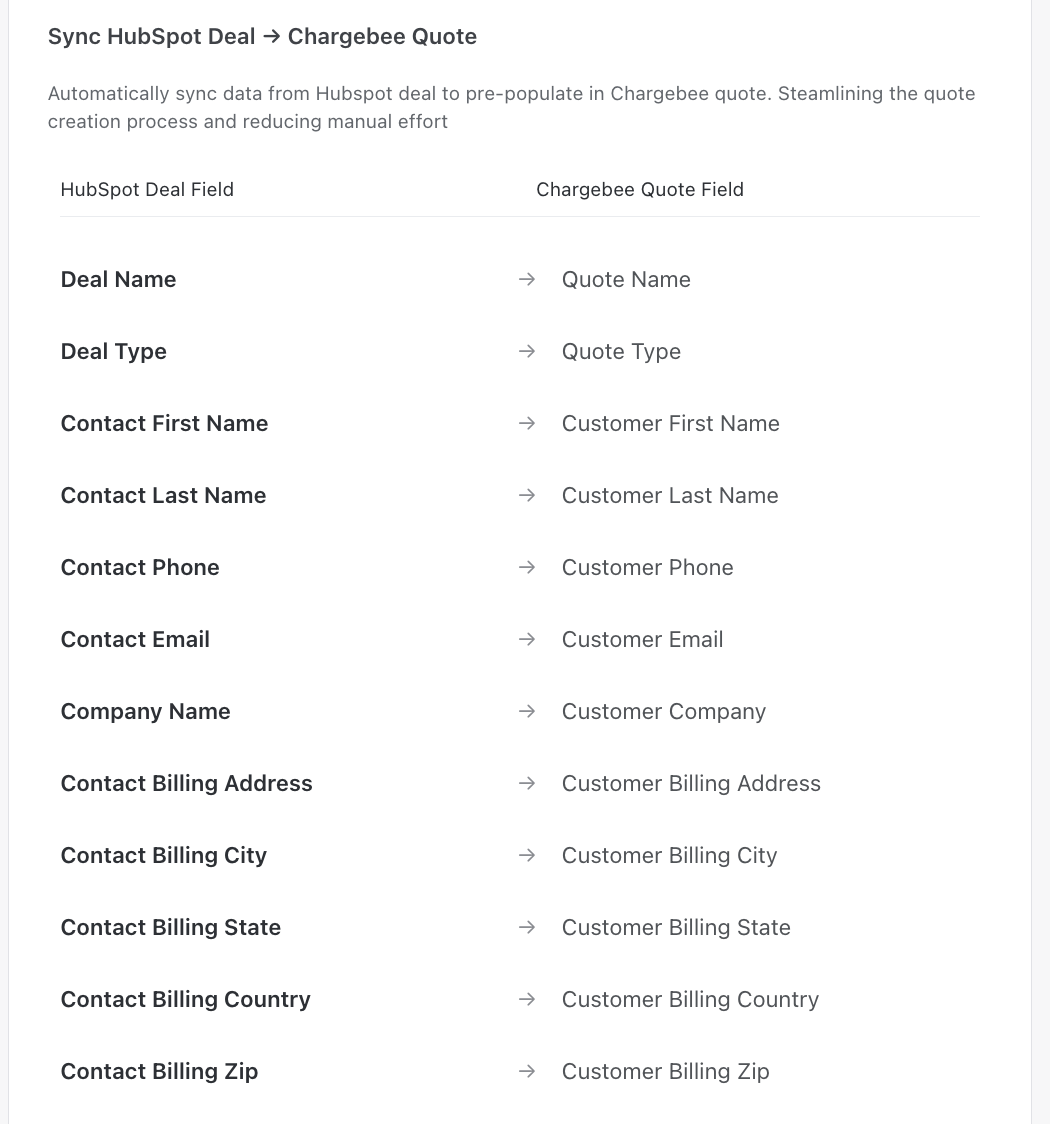This screenshot has width=1050, height=1124.
Task: Click the arrow icon in Company Name row
Action: (x=527, y=712)
